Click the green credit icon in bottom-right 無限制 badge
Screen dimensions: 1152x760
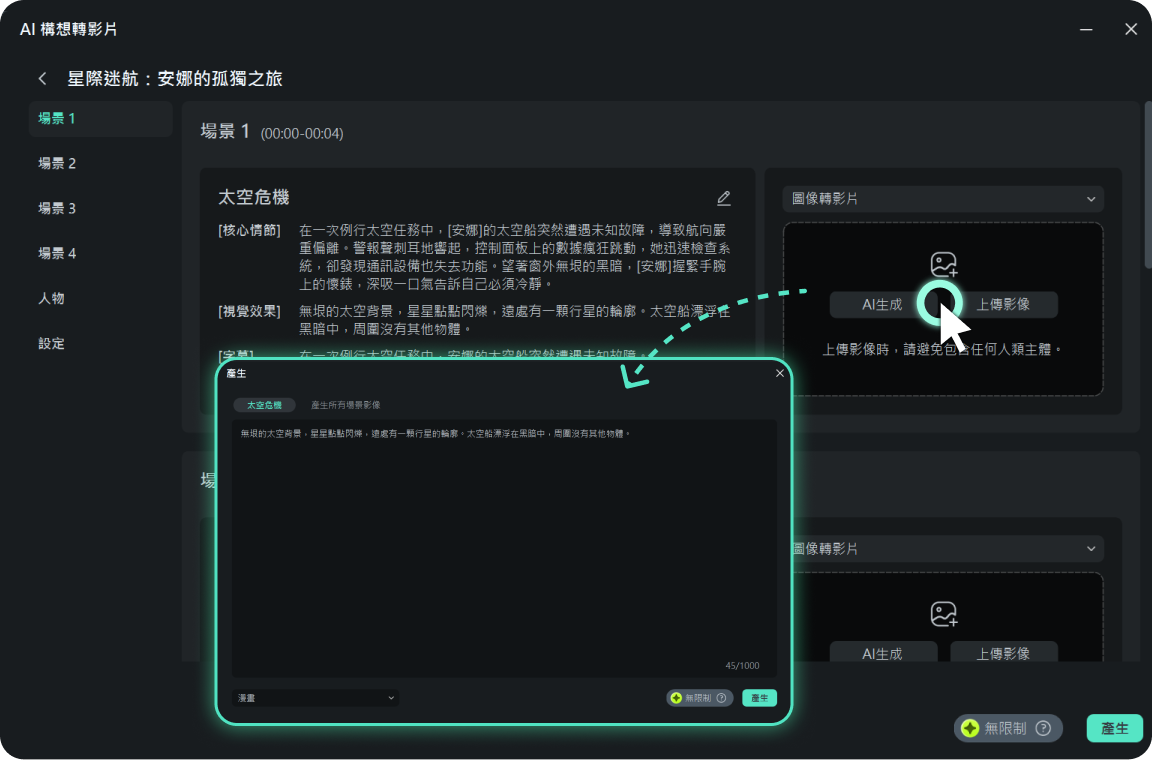(971, 728)
